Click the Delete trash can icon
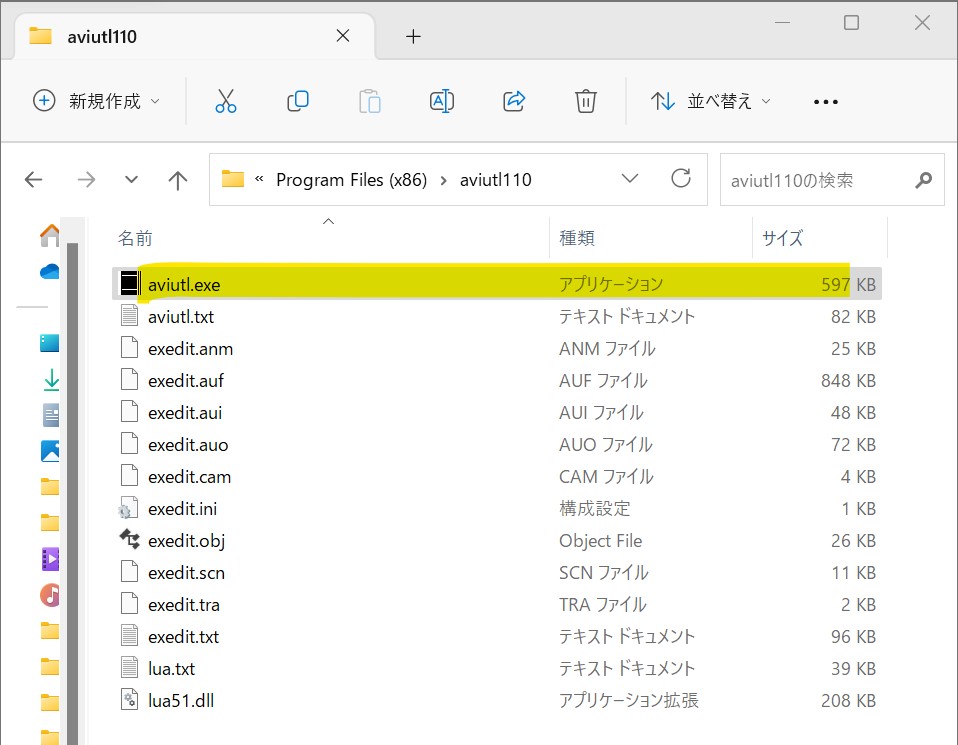The width and height of the screenshot is (958, 745). click(x=585, y=101)
